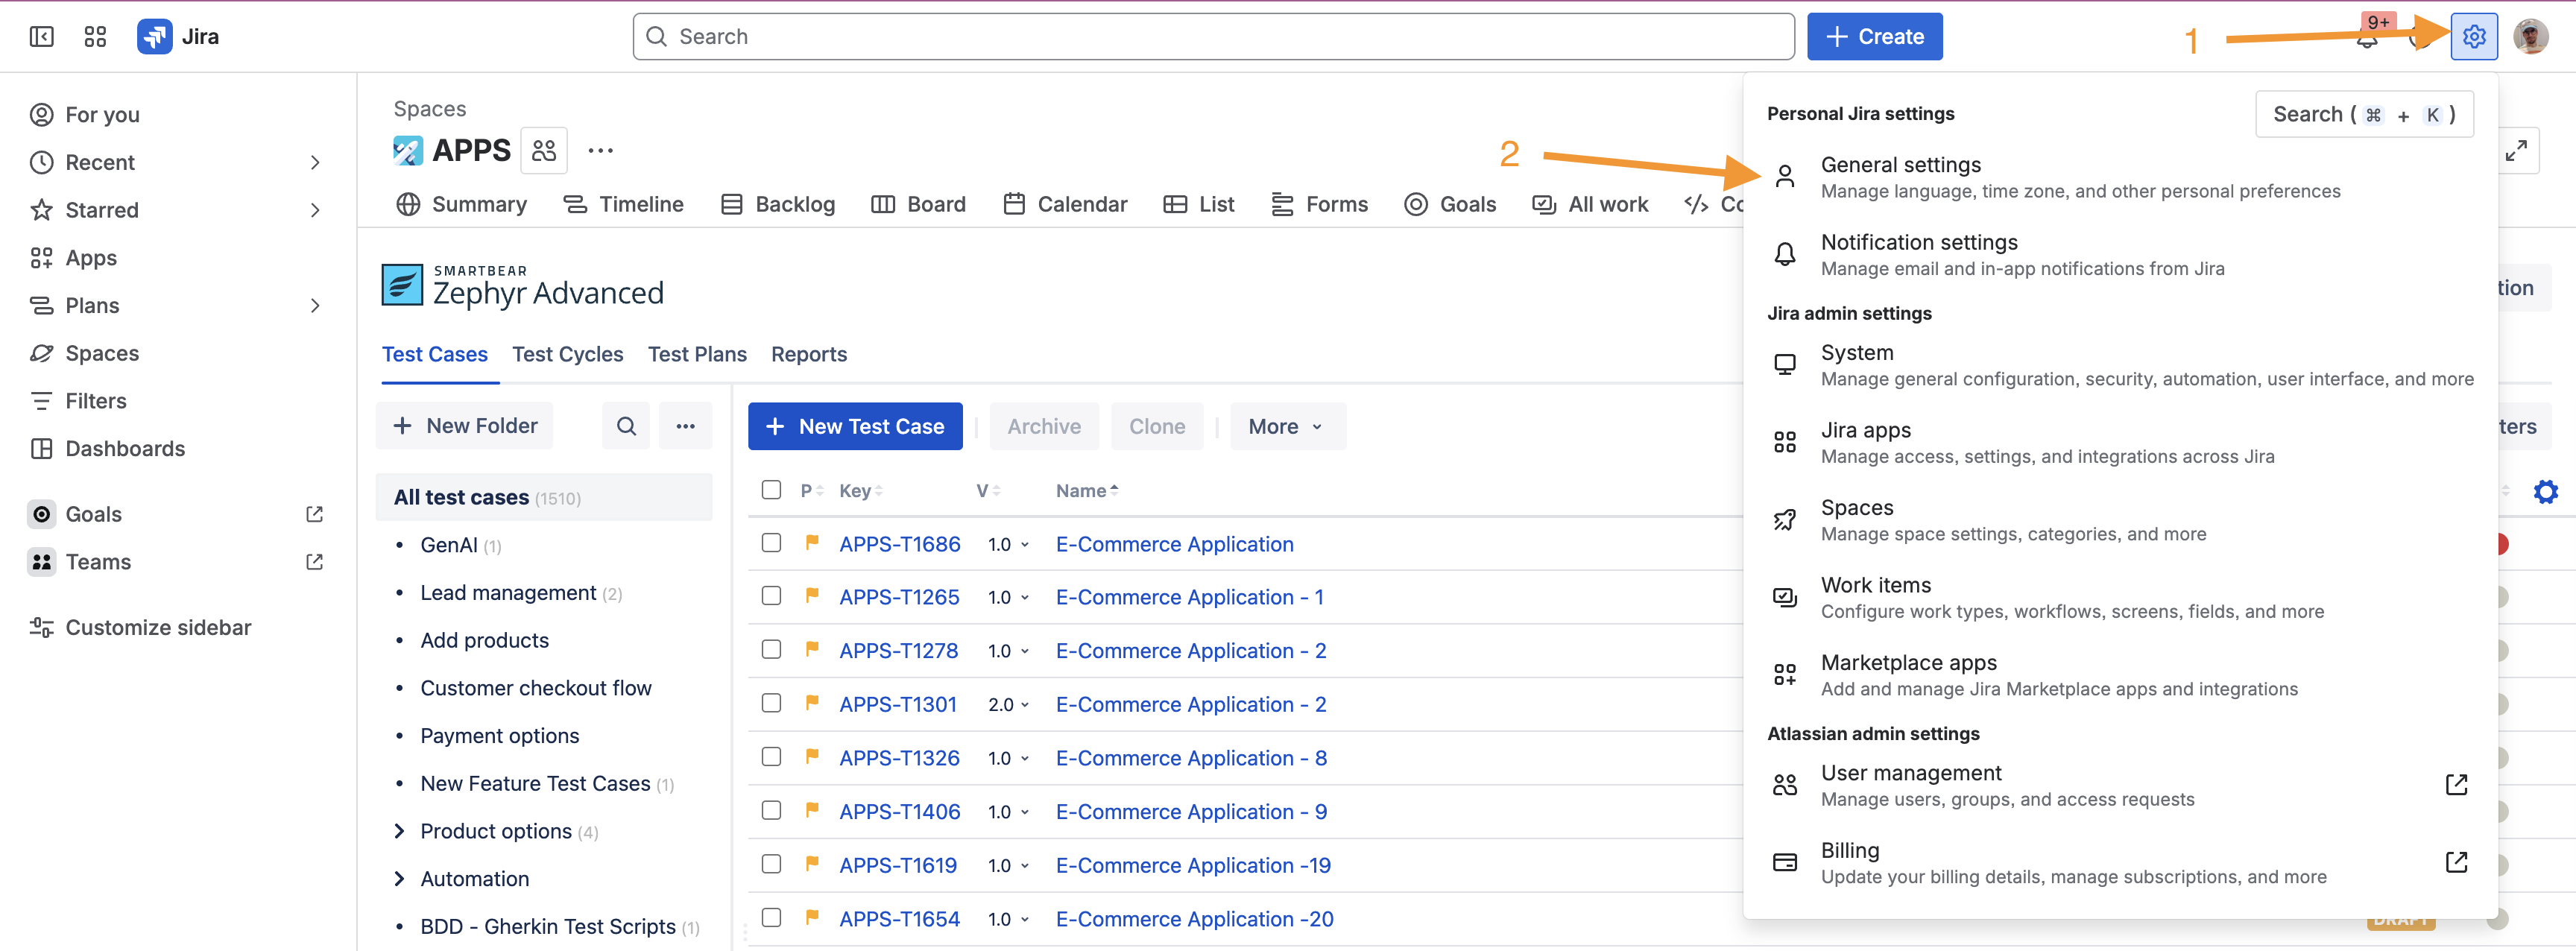Open the APPS space team members icon
2576x951 pixels.
(544, 151)
